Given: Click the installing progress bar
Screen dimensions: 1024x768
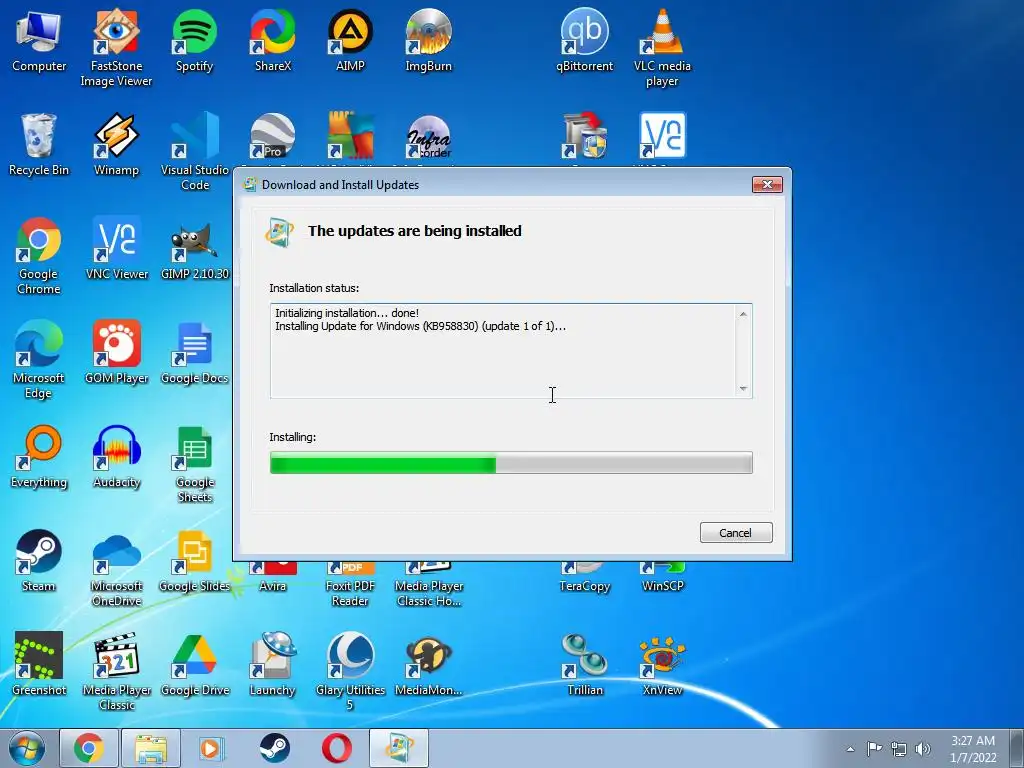Looking at the screenshot, I should (511, 463).
